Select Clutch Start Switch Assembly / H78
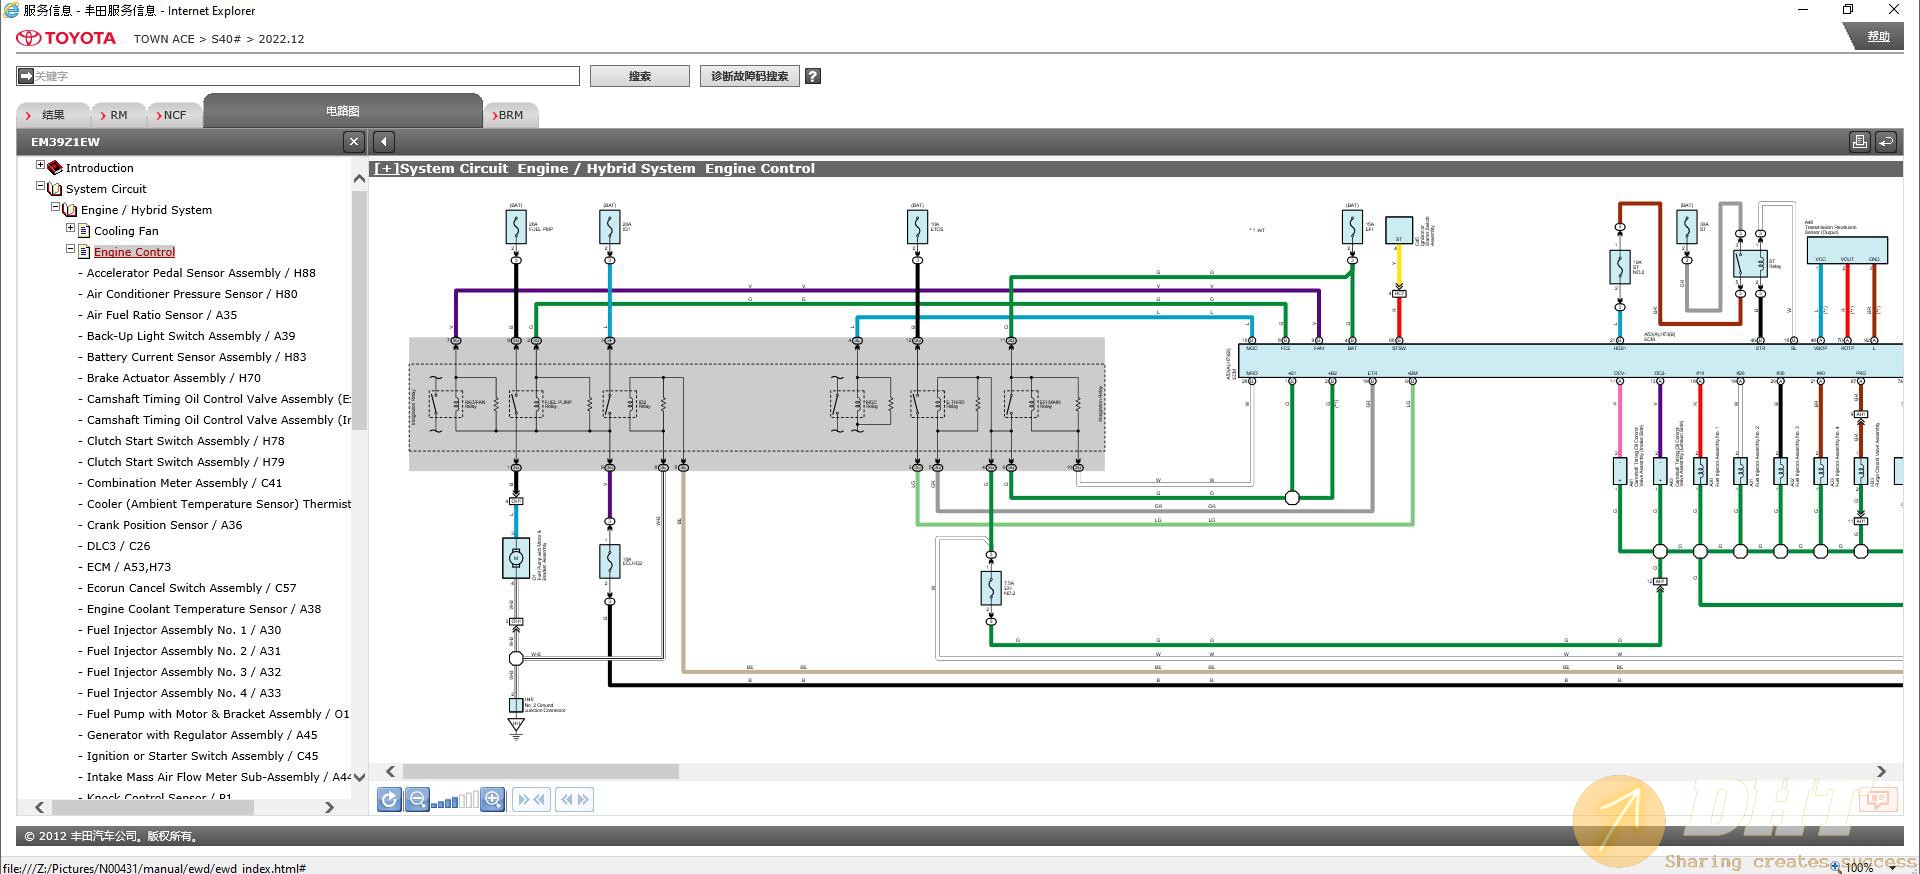 click(186, 441)
